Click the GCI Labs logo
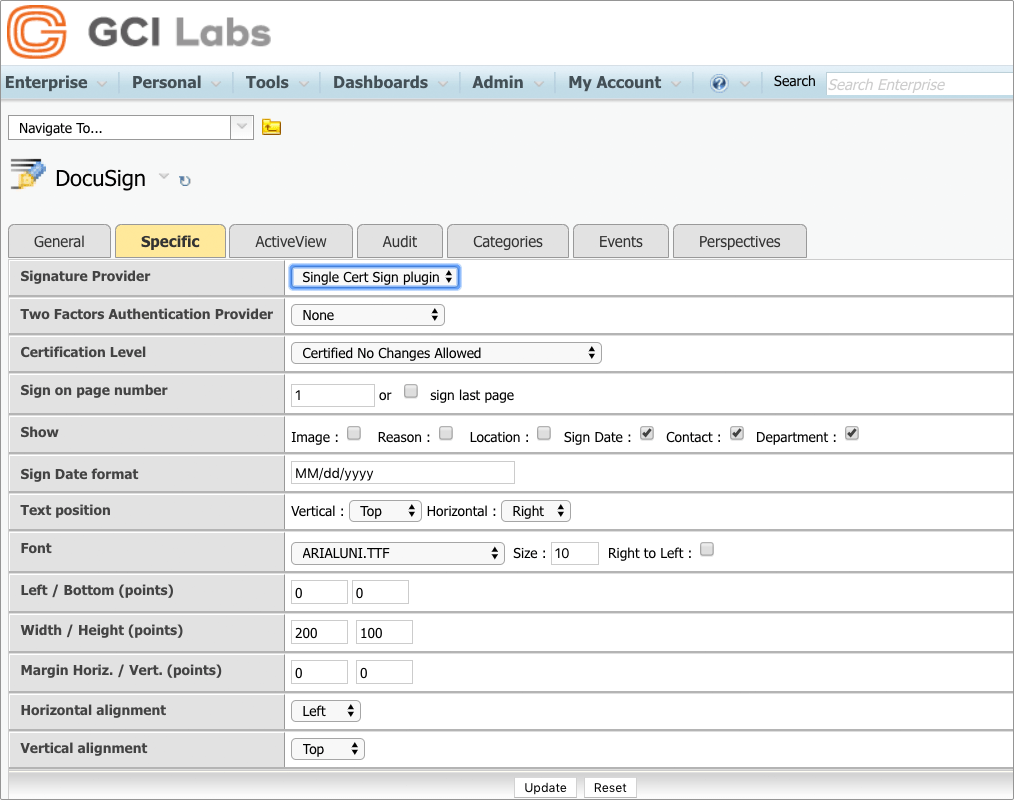Viewport: 1014px width, 800px height. coord(138,32)
